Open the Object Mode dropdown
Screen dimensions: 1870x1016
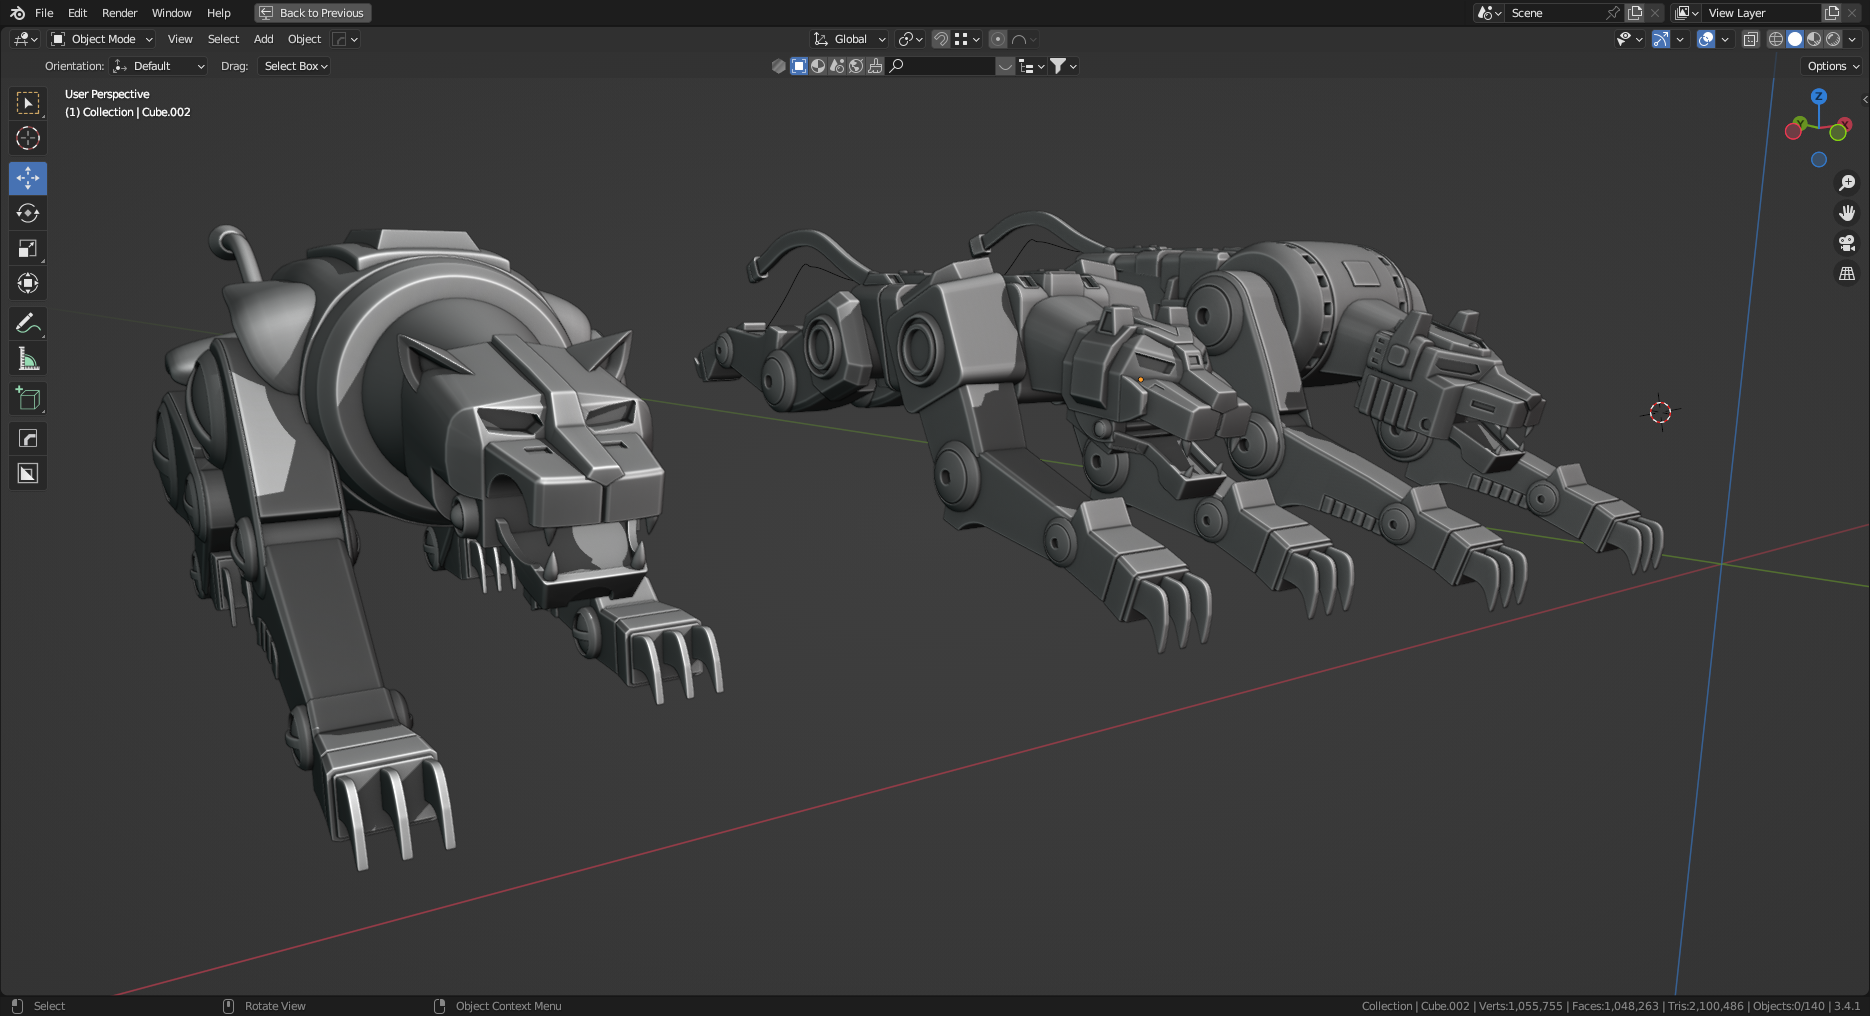click(x=102, y=39)
